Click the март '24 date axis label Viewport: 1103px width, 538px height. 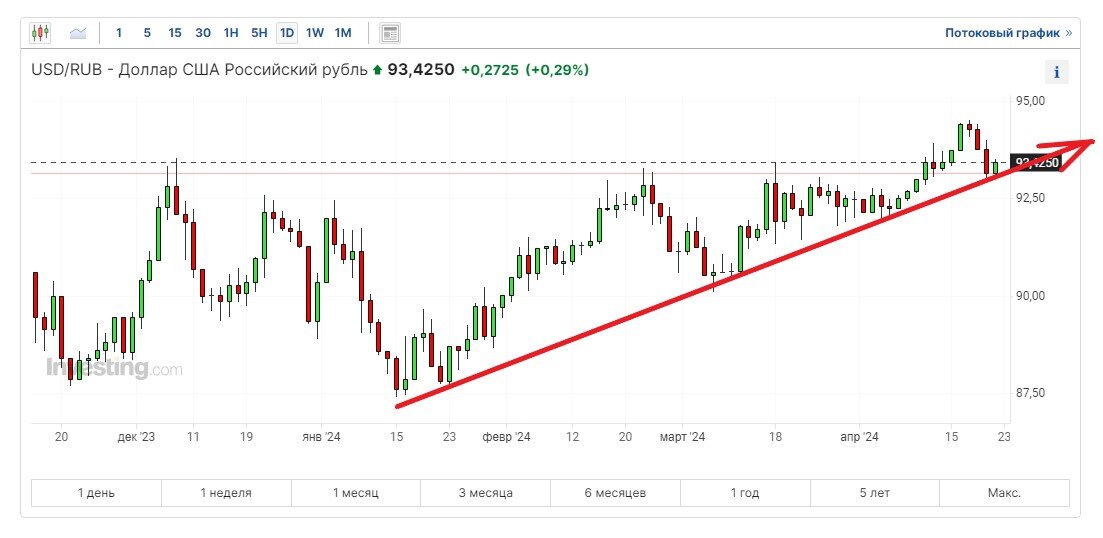point(682,437)
